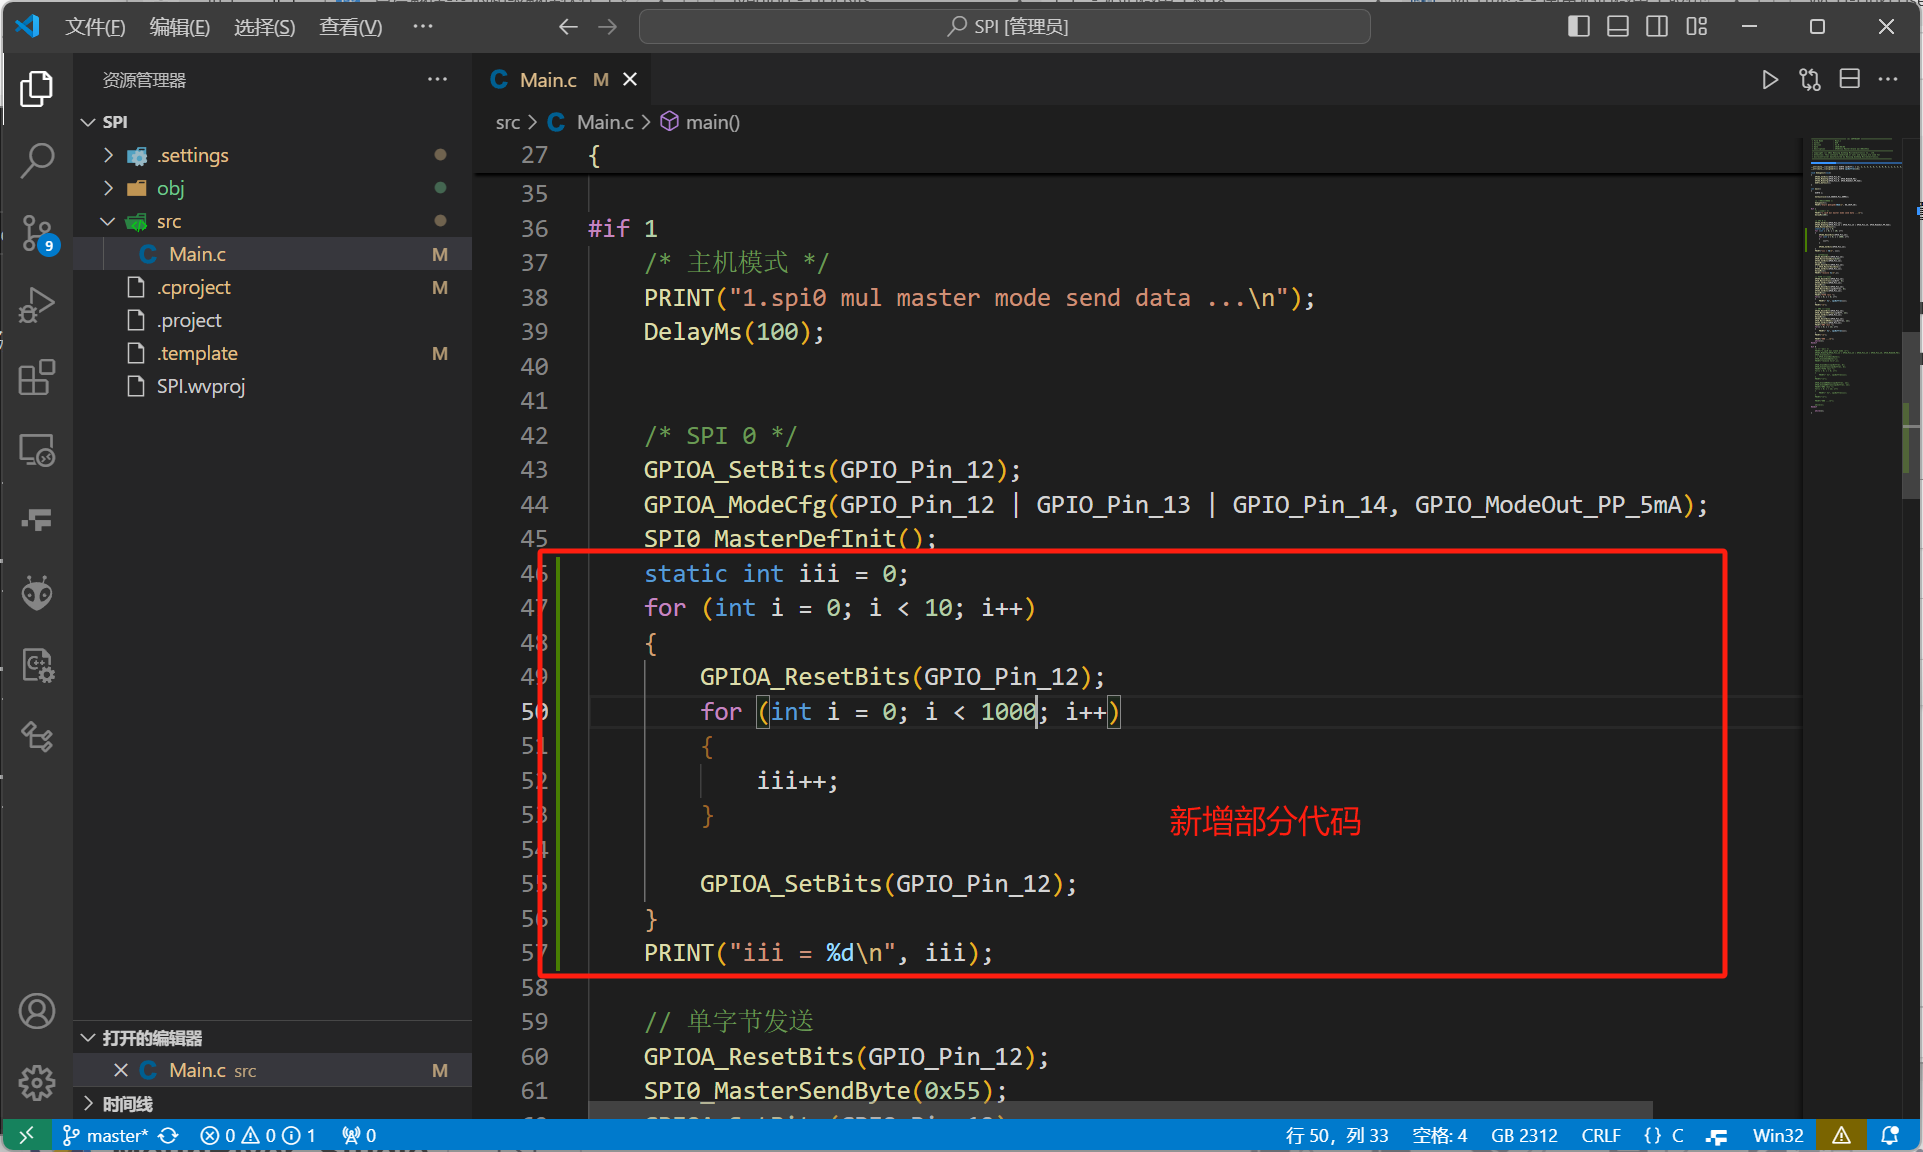Change indentation via 空格: 4
The image size is (1923, 1152).
[x=1440, y=1135]
